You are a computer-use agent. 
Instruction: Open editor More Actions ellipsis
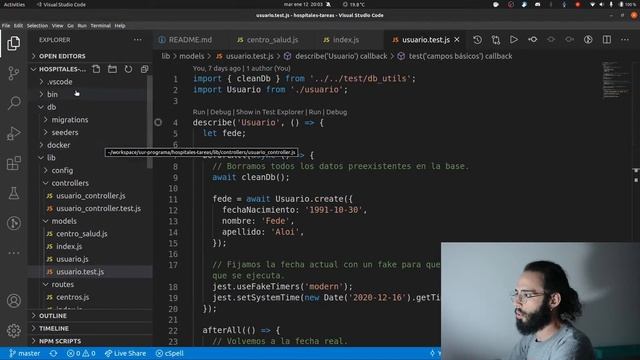tap(625, 40)
